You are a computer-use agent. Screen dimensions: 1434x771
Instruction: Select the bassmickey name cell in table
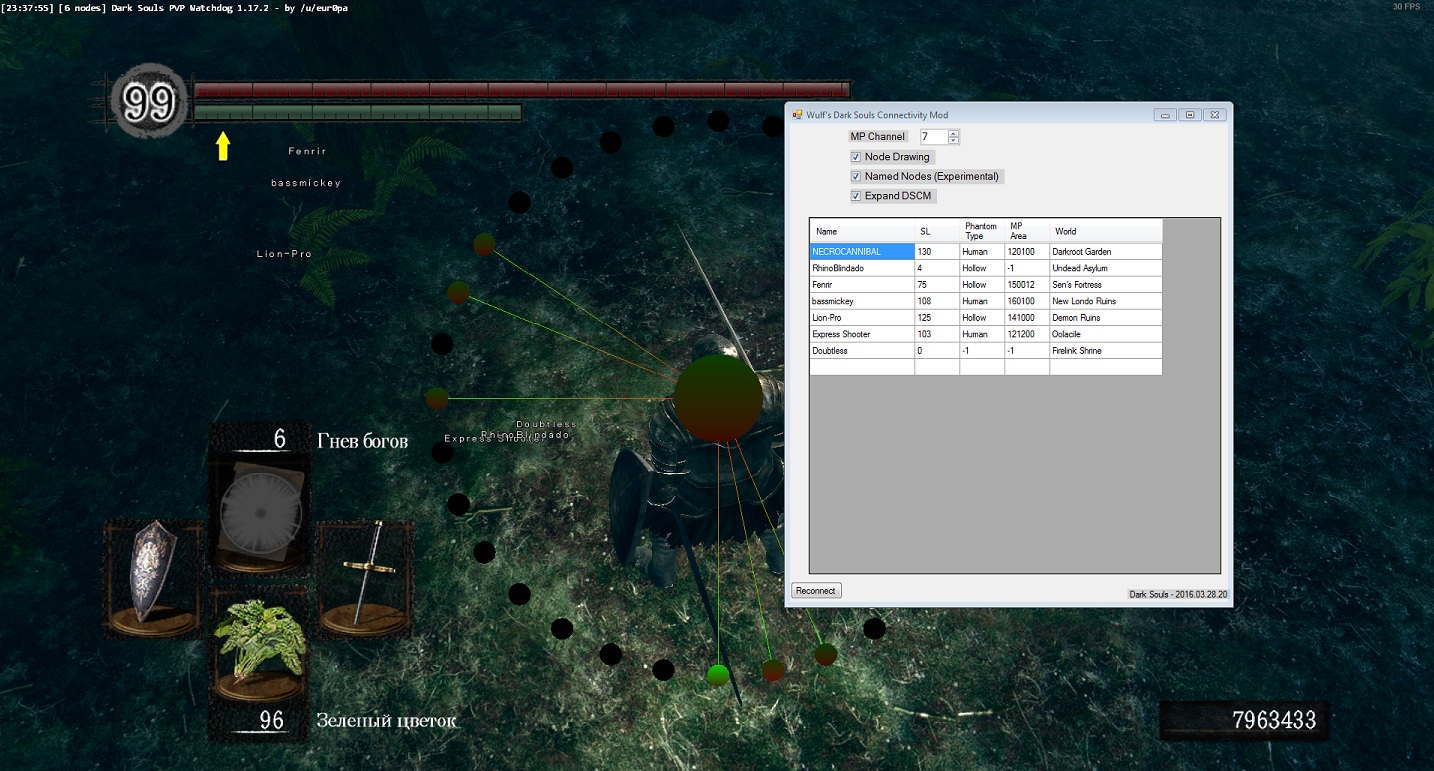(862, 301)
